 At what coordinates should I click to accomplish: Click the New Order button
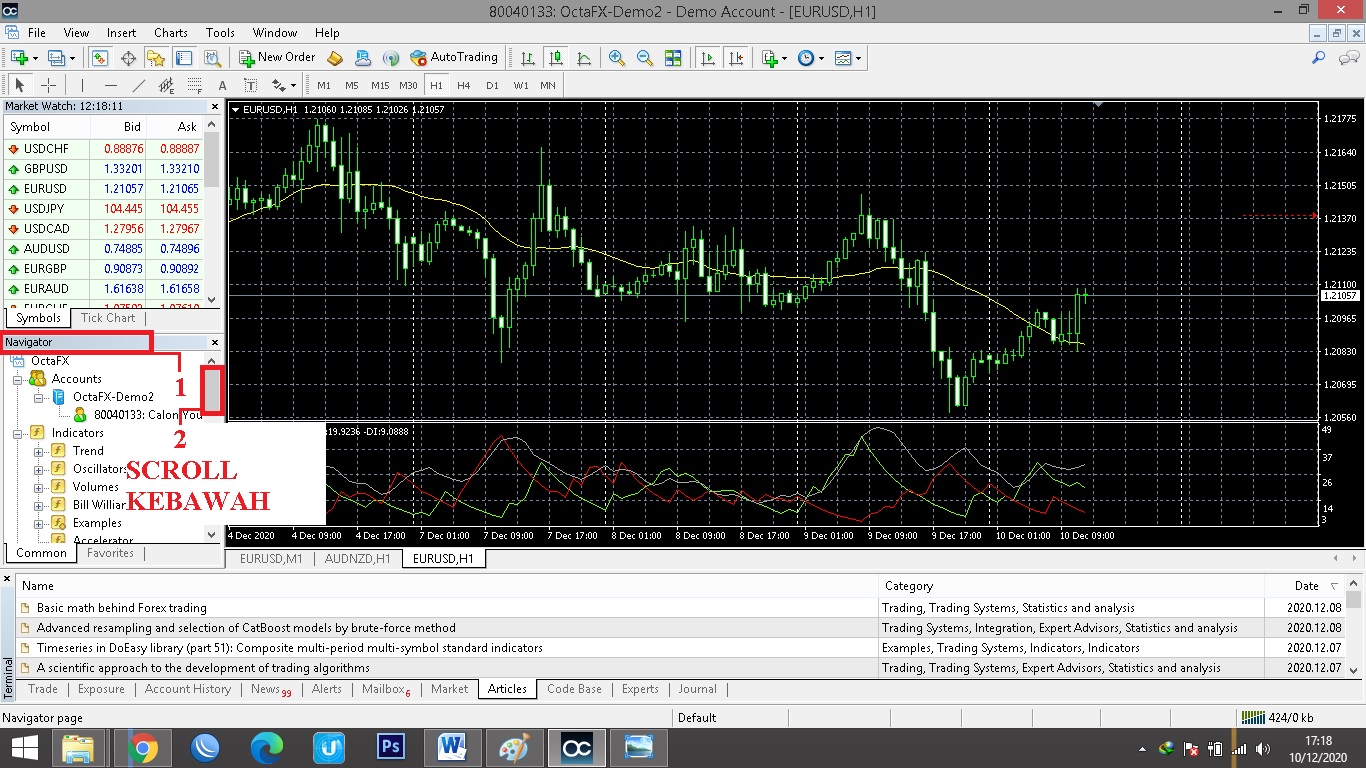pos(277,58)
